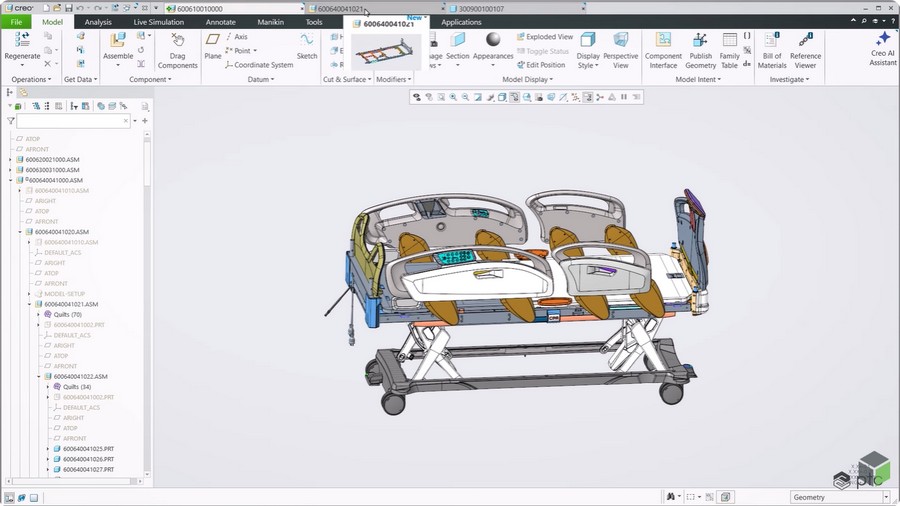Image resolution: width=900 pixels, height=506 pixels.
Task: Click the 600640041021 preview thumbnail
Action: pos(386,52)
